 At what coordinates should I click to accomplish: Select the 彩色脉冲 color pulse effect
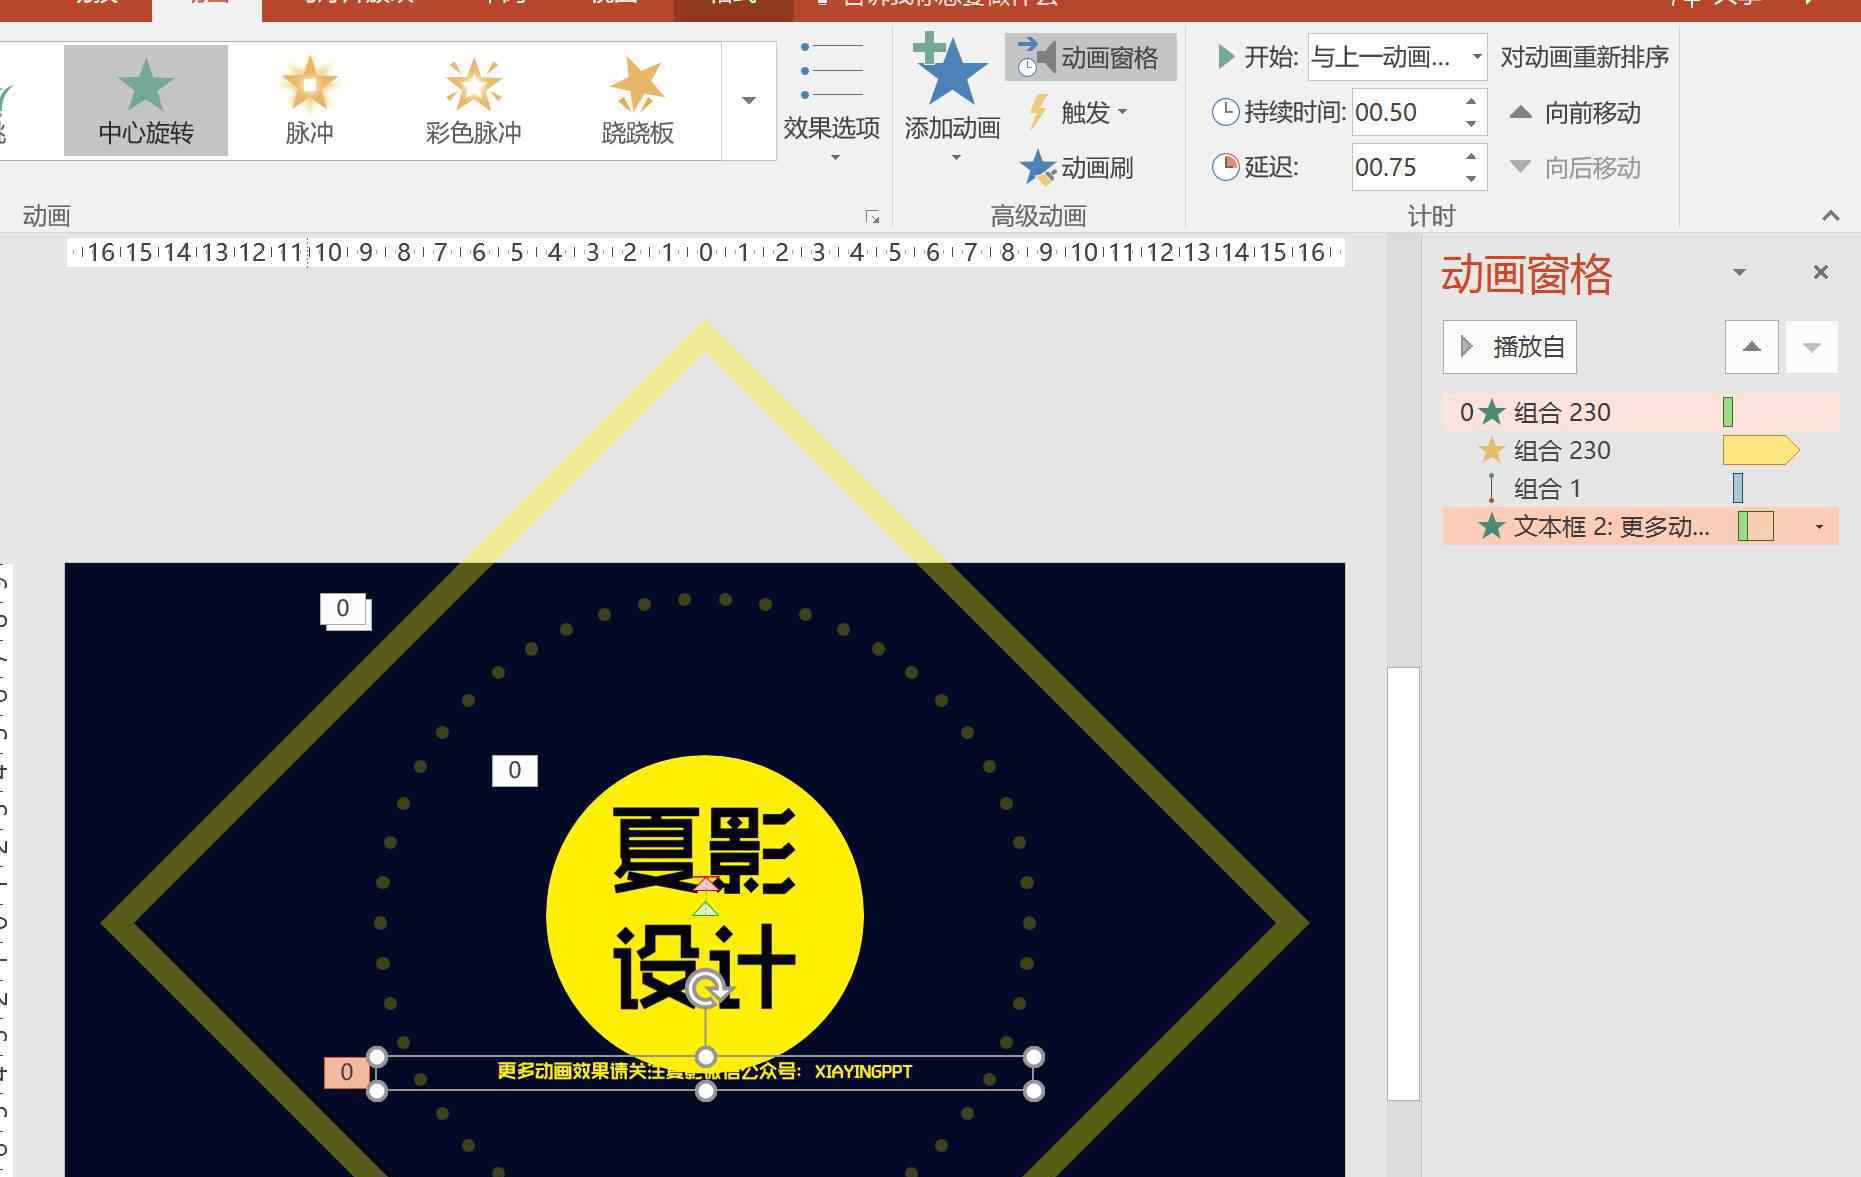tap(473, 100)
